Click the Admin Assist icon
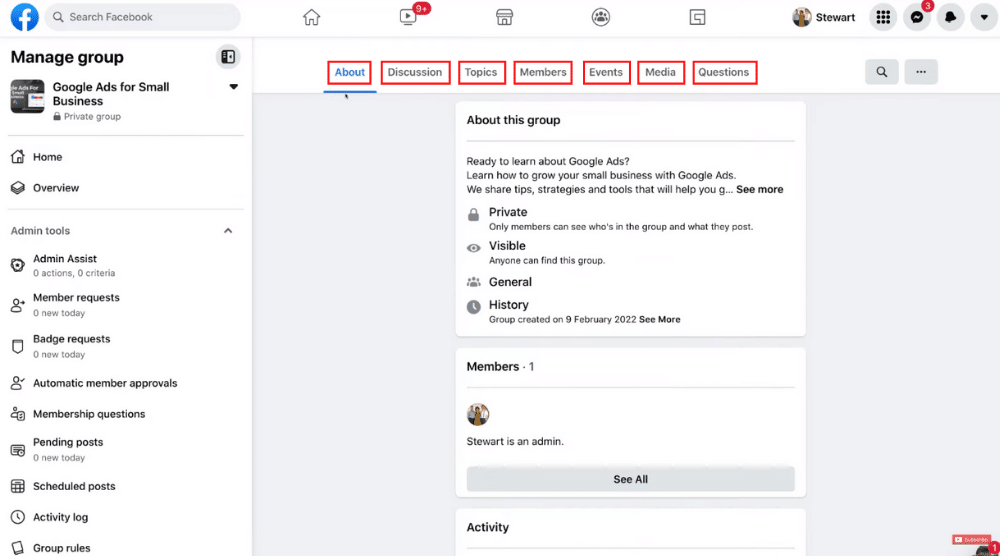1000x556 pixels. point(18,265)
